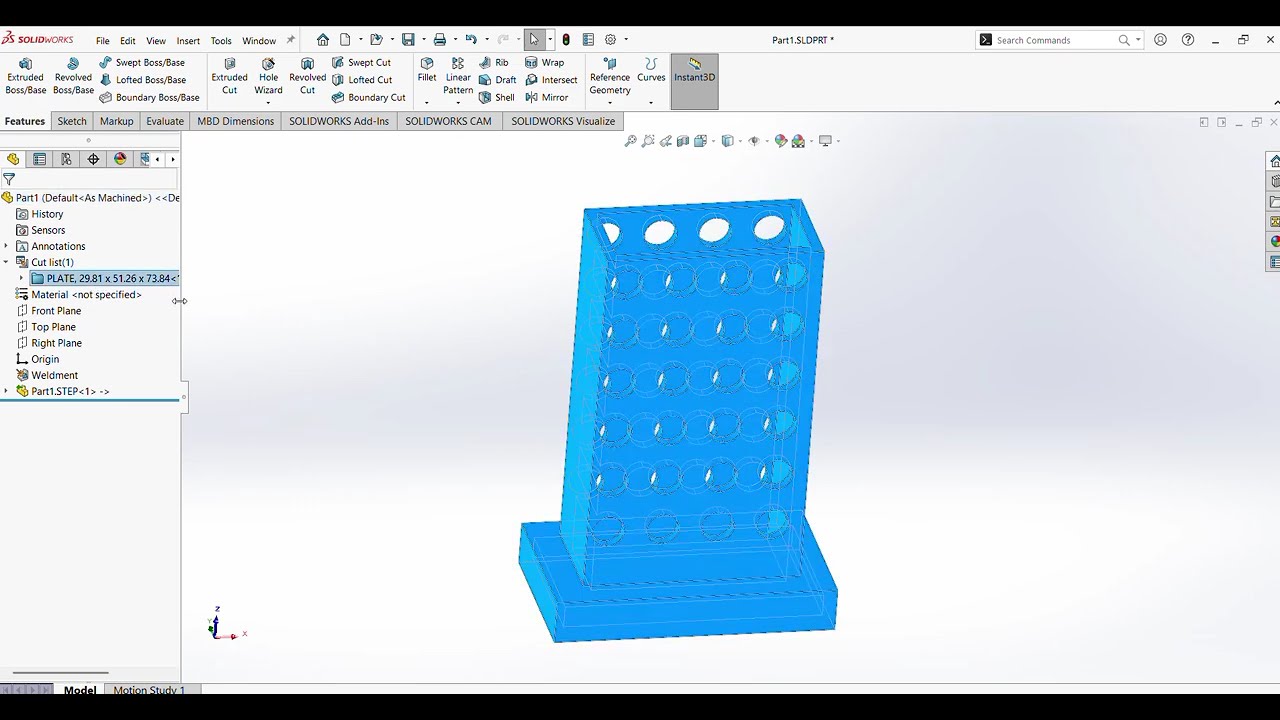Open Reference Geometry dropdown
Image resolution: width=1280 pixels, height=720 pixels.
(x=609, y=102)
